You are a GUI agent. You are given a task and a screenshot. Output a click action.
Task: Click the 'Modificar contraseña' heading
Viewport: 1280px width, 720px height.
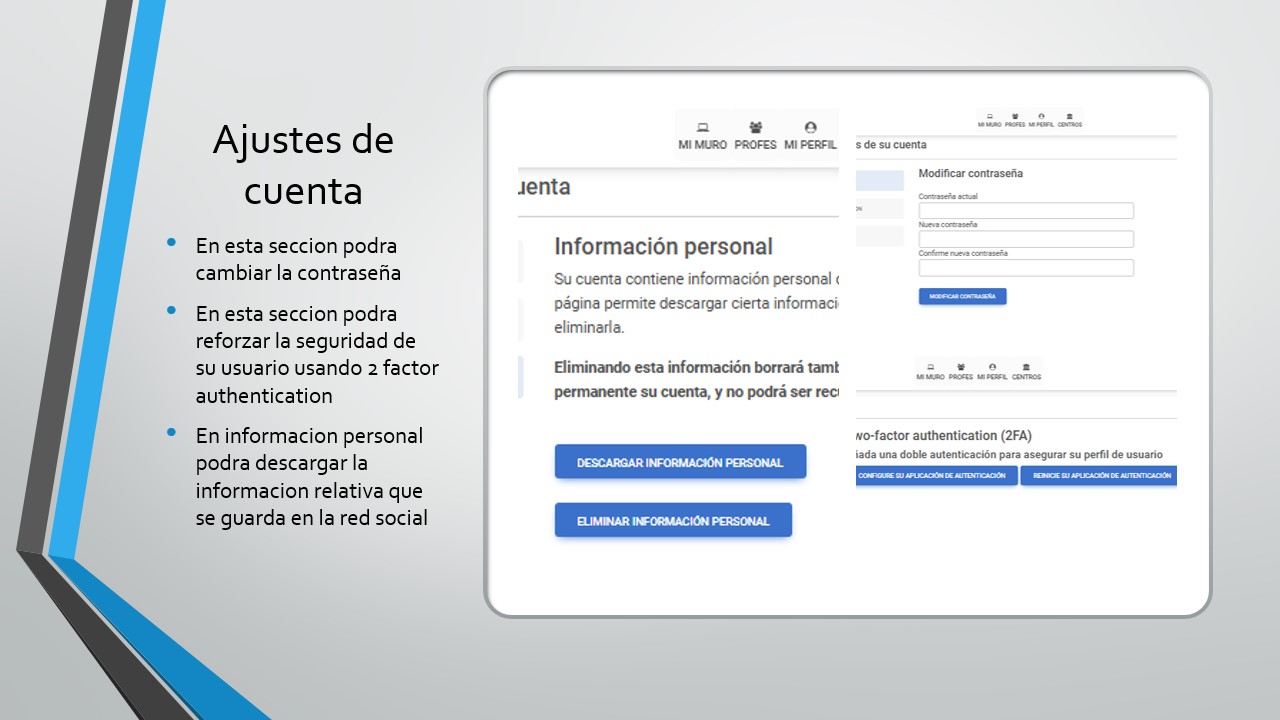click(971, 174)
